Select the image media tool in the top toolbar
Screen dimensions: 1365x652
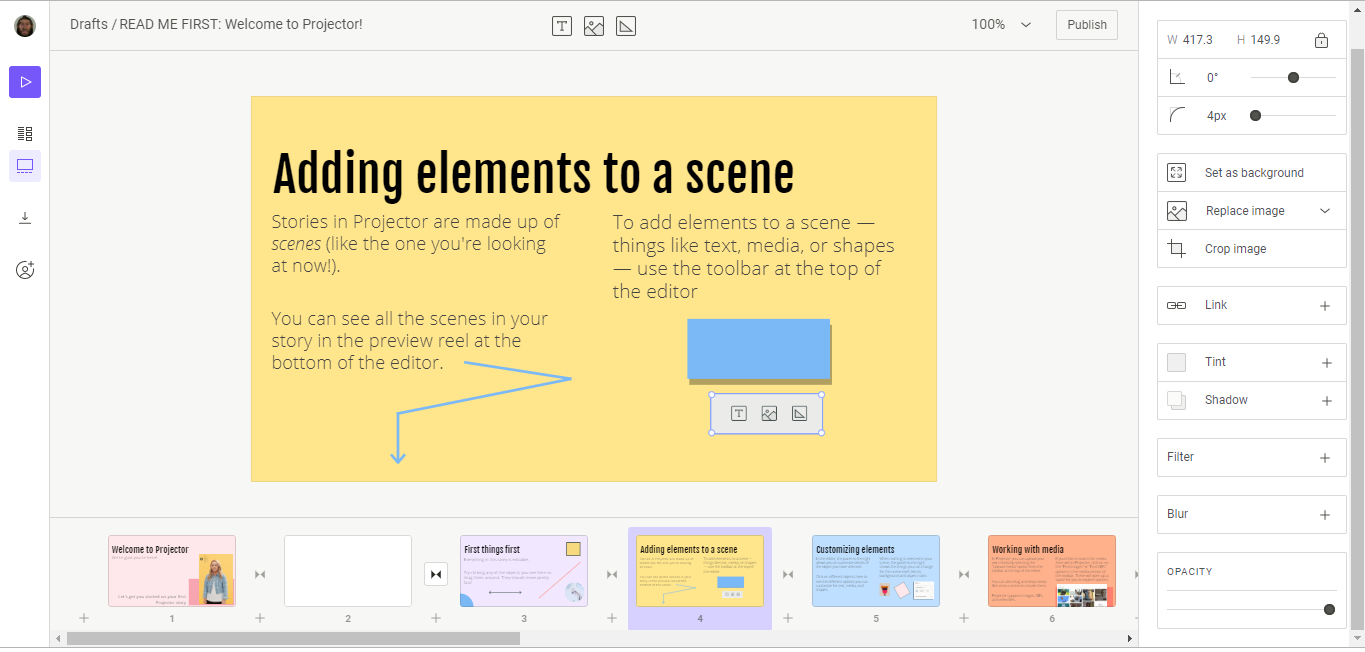[594, 26]
